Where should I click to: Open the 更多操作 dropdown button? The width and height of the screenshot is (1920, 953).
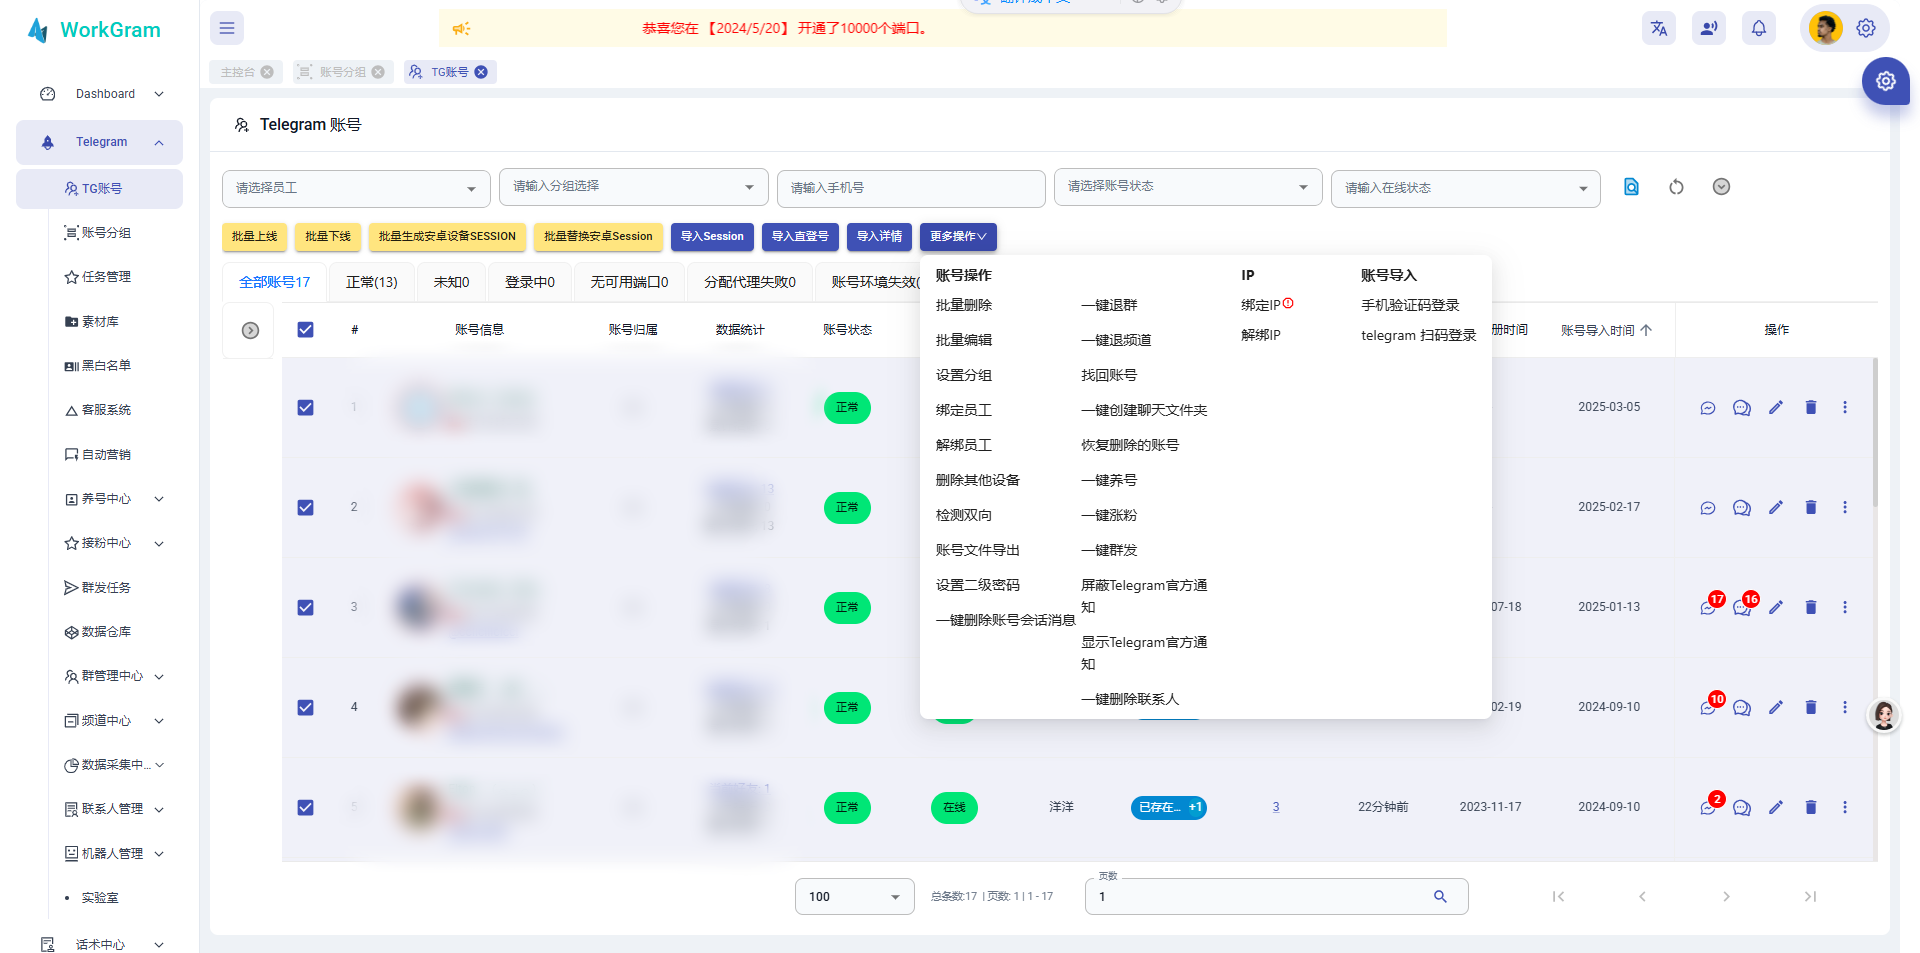958,236
